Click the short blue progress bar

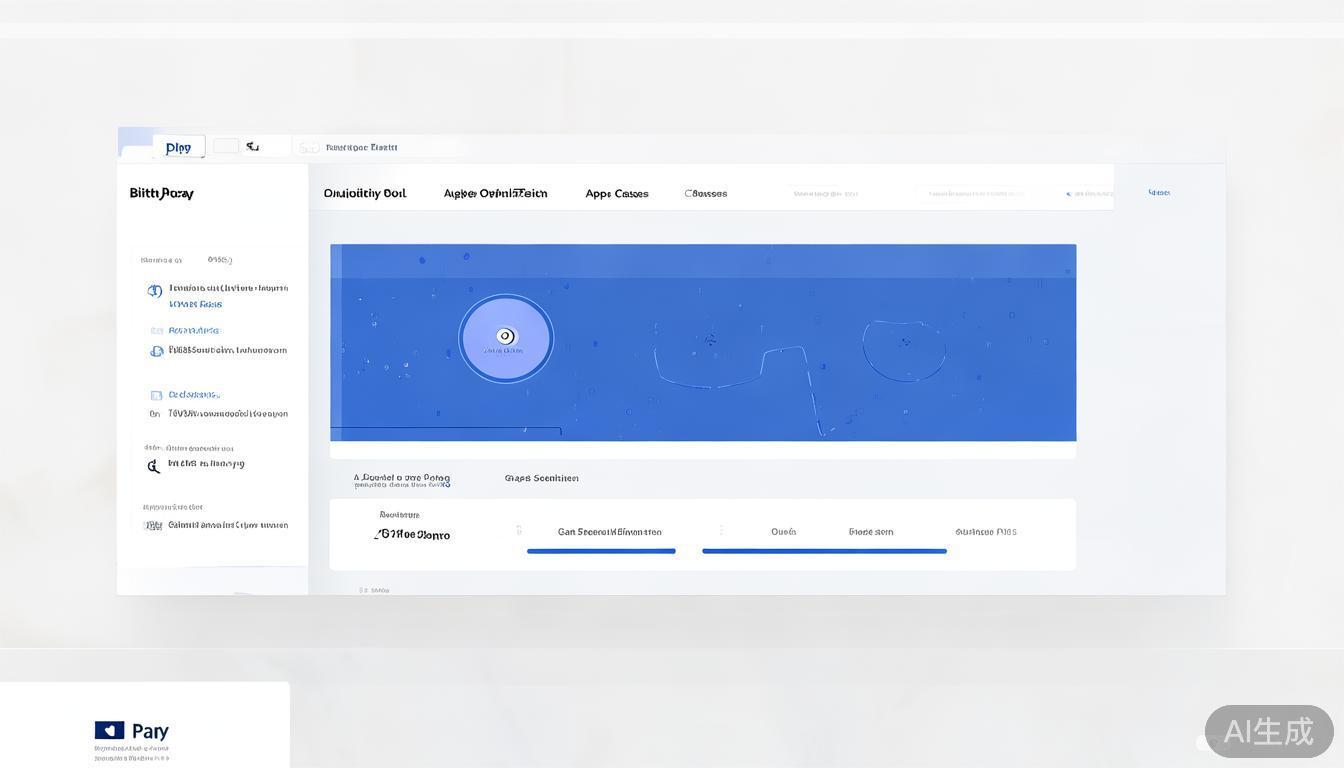coord(601,551)
